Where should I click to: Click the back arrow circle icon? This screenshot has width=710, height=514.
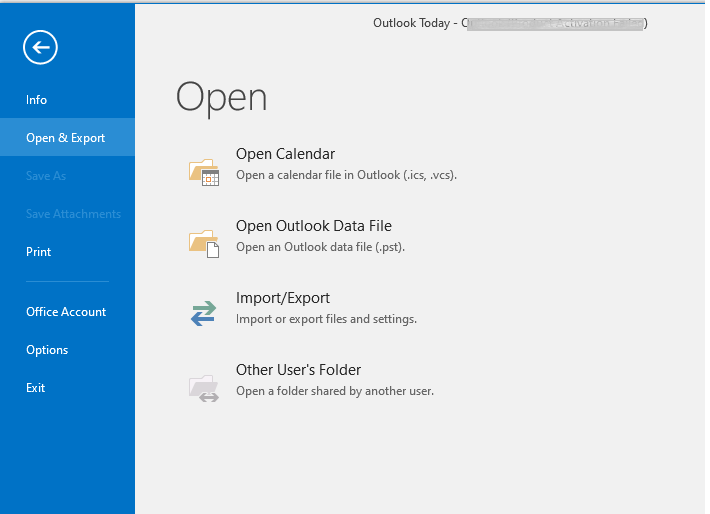click(40, 47)
